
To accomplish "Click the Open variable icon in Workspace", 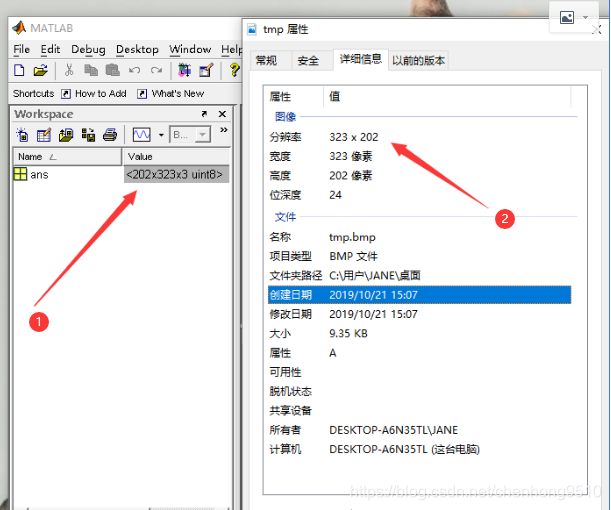I will (44, 135).
